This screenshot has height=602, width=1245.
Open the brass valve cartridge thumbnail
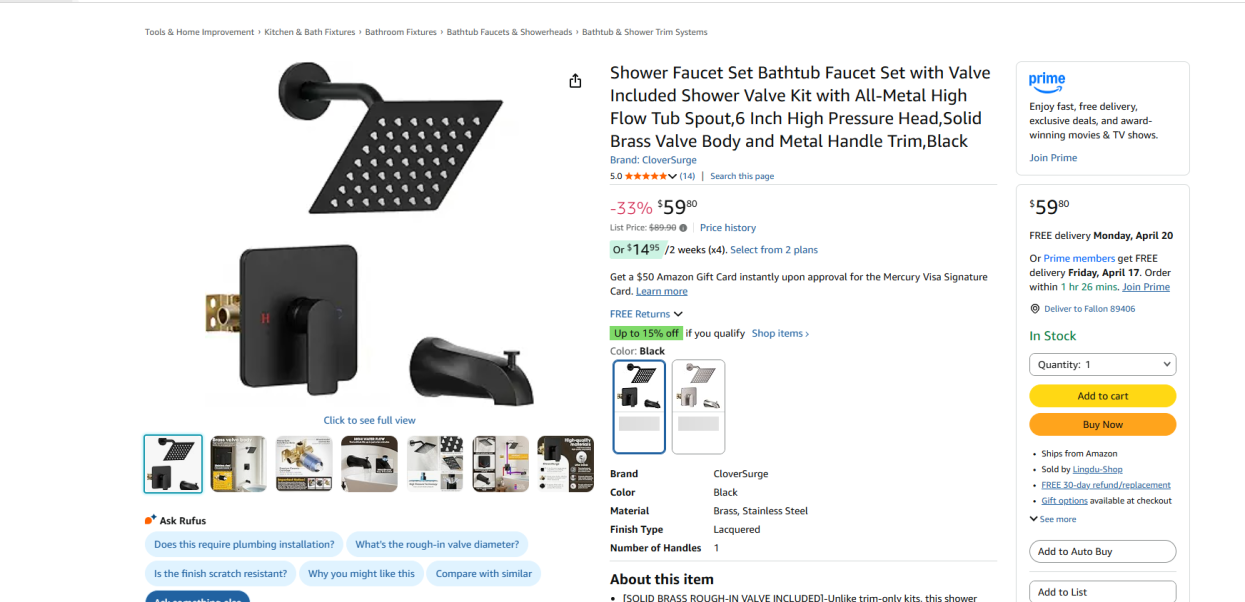[x=304, y=464]
